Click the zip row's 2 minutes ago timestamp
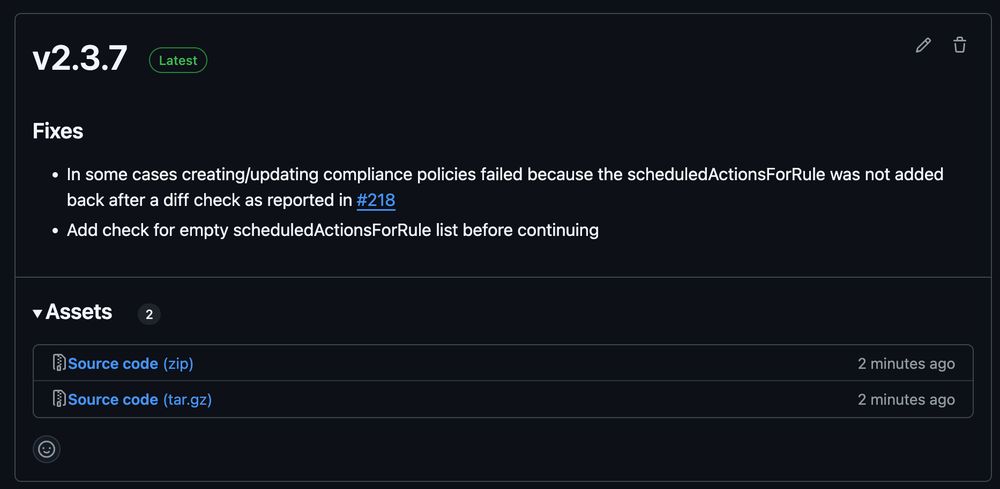Image resolution: width=1000 pixels, height=489 pixels. [906, 363]
